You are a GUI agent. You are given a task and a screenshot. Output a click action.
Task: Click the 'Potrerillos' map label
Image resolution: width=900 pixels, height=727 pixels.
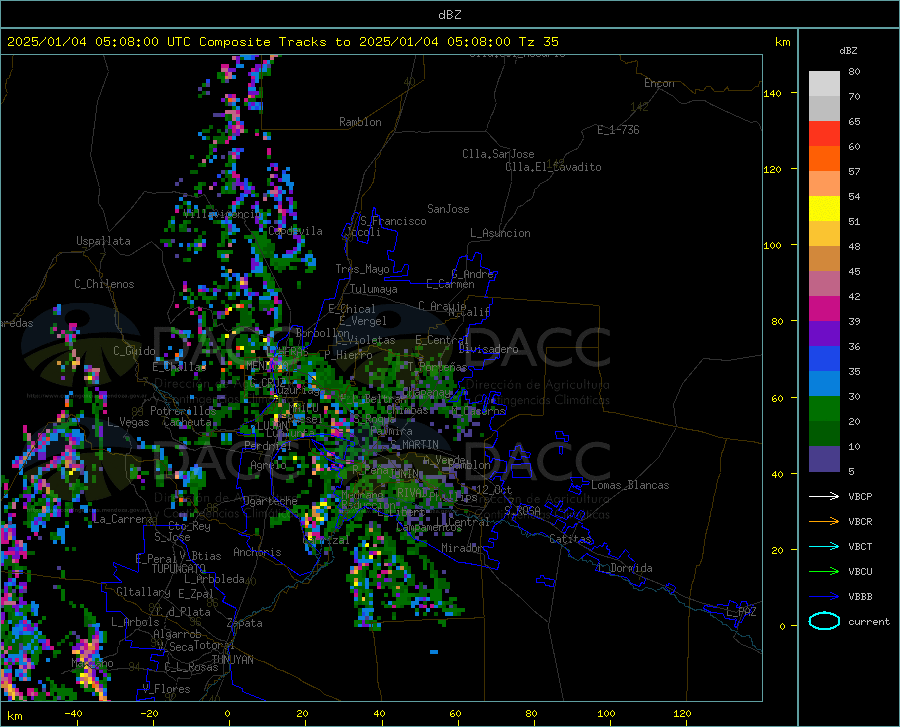183,411
